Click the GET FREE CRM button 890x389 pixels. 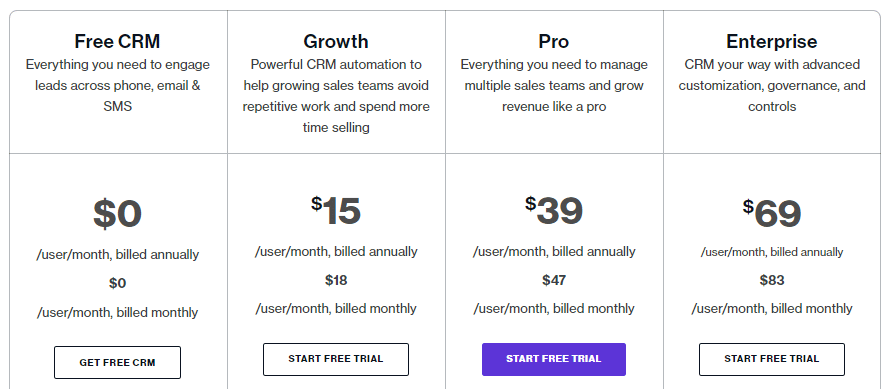pyautogui.click(x=117, y=362)
